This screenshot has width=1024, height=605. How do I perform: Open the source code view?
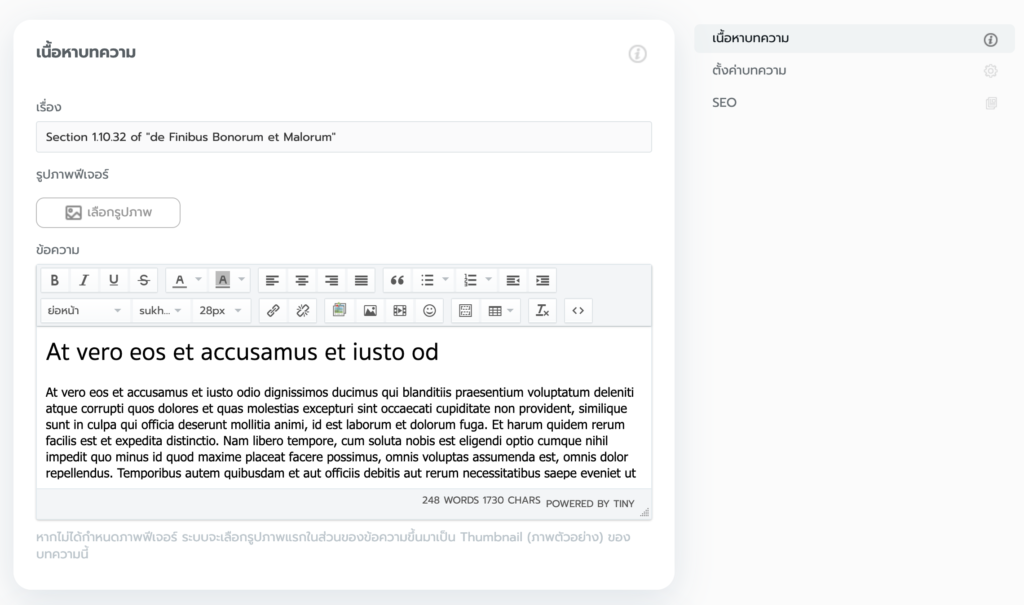pyautogui.click(x=578, y=311)
